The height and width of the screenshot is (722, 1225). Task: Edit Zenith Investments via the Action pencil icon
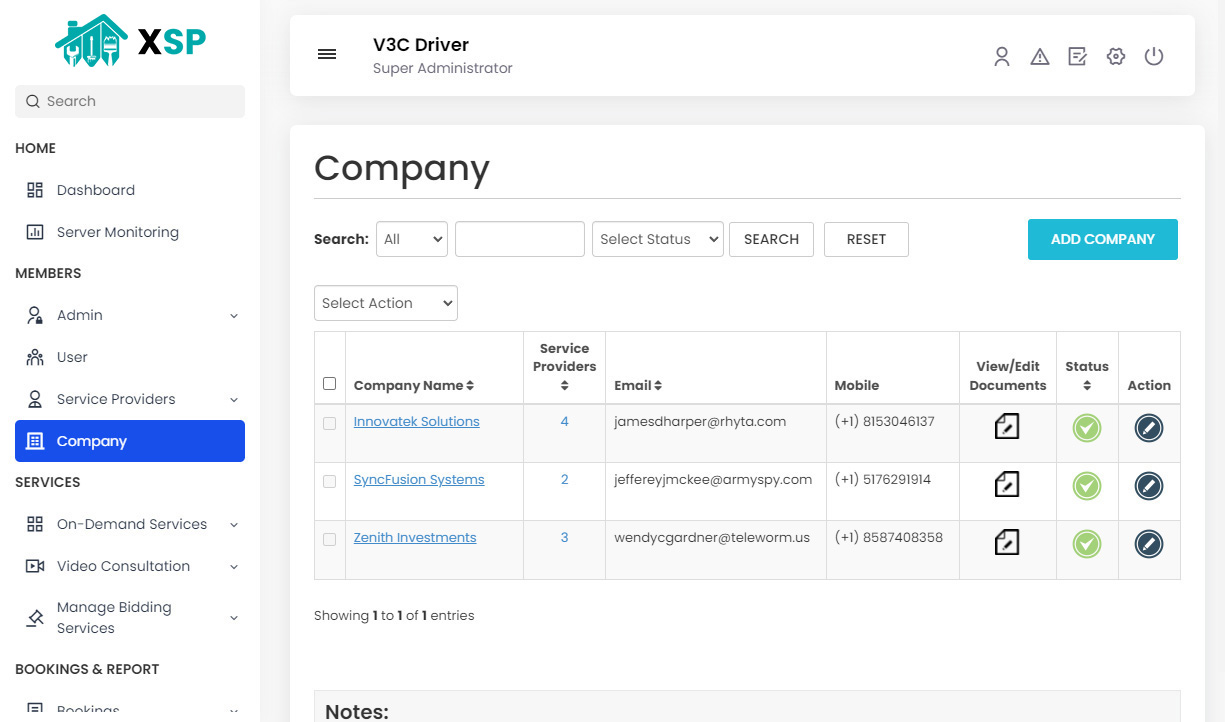1149,544
